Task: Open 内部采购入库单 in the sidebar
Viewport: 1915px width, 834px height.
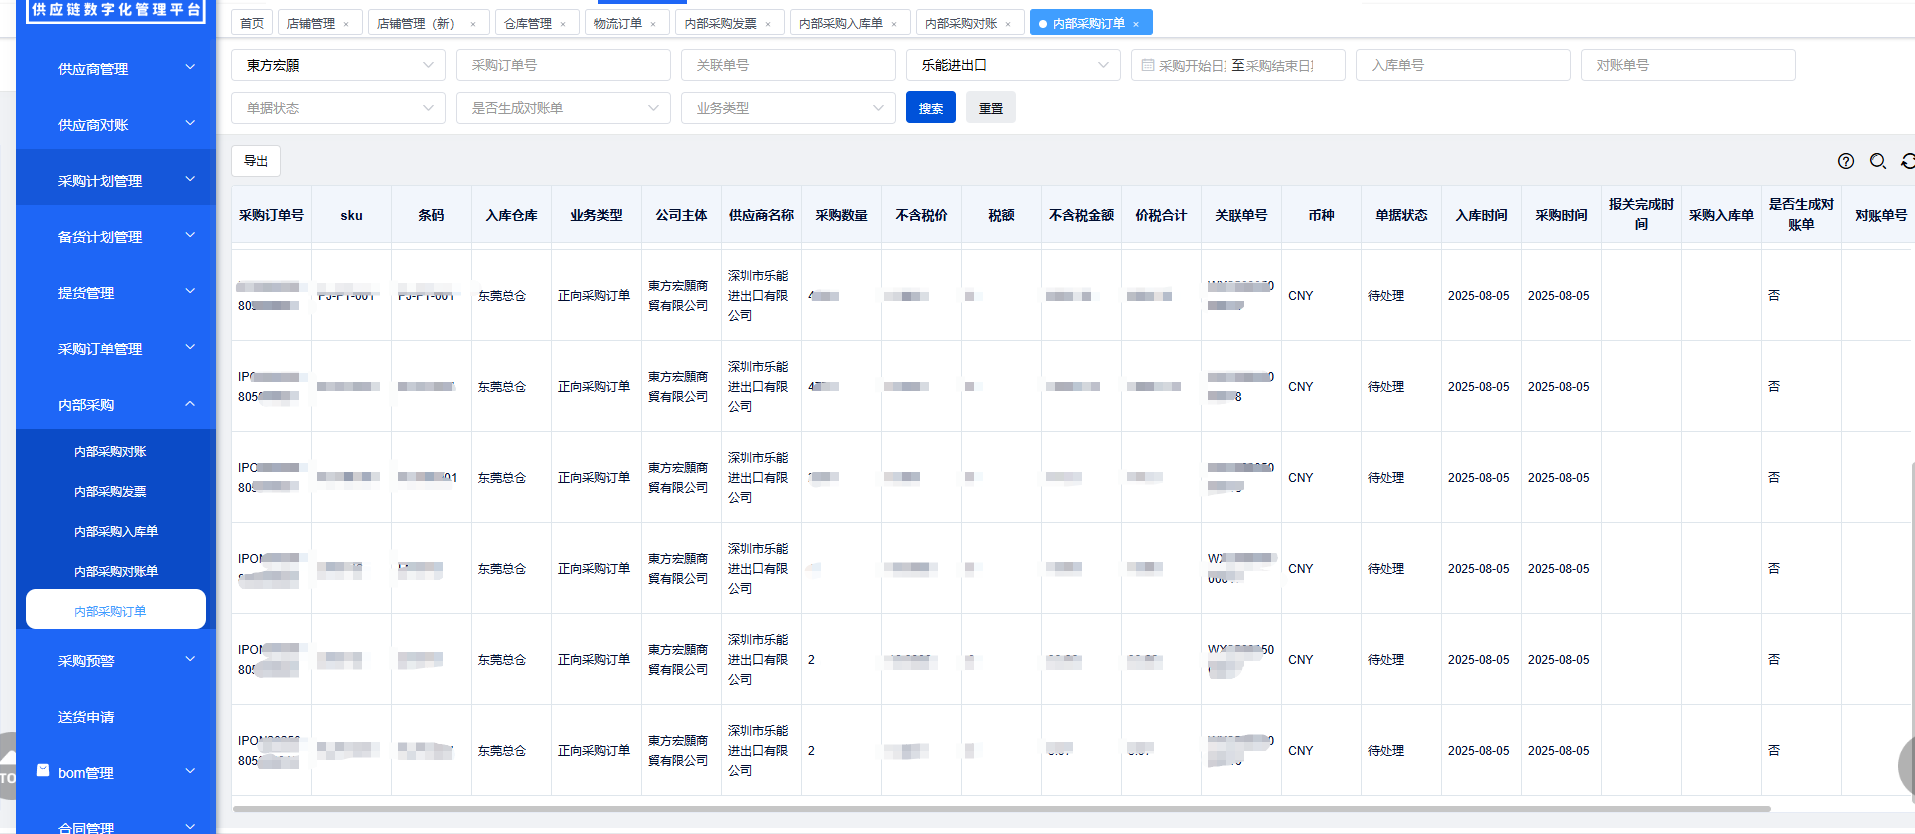Action: point(116,531)
